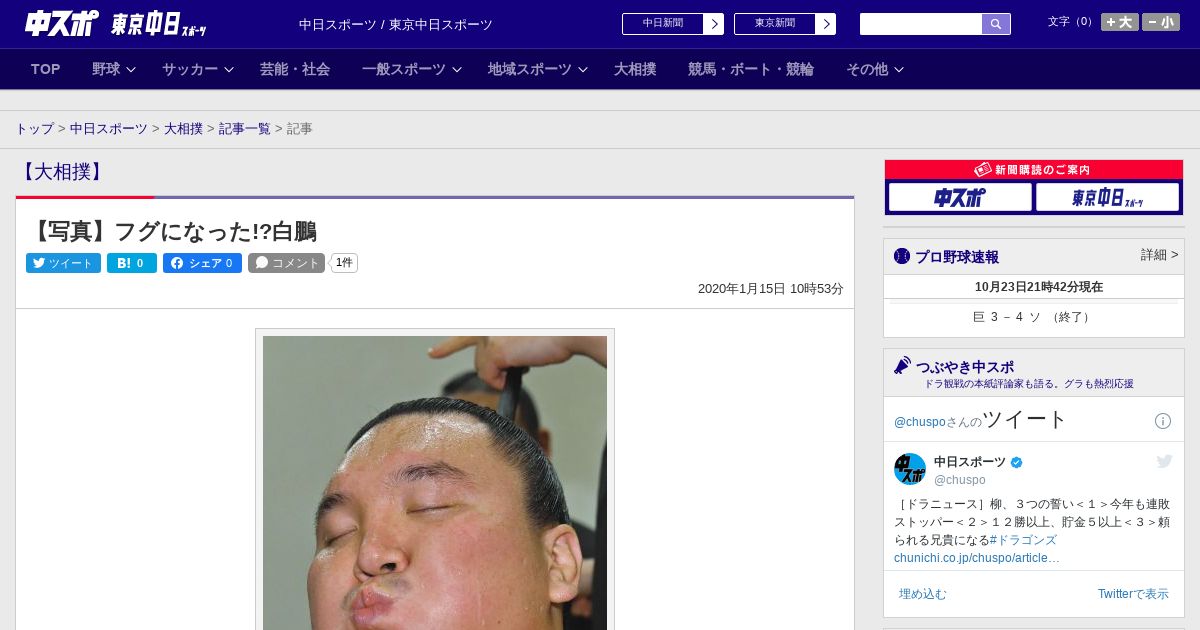Image resolution: width=1200 pixels, height=630 pixels.
Task: Click Twitterで表示 link
Action: pos(1133,594)
